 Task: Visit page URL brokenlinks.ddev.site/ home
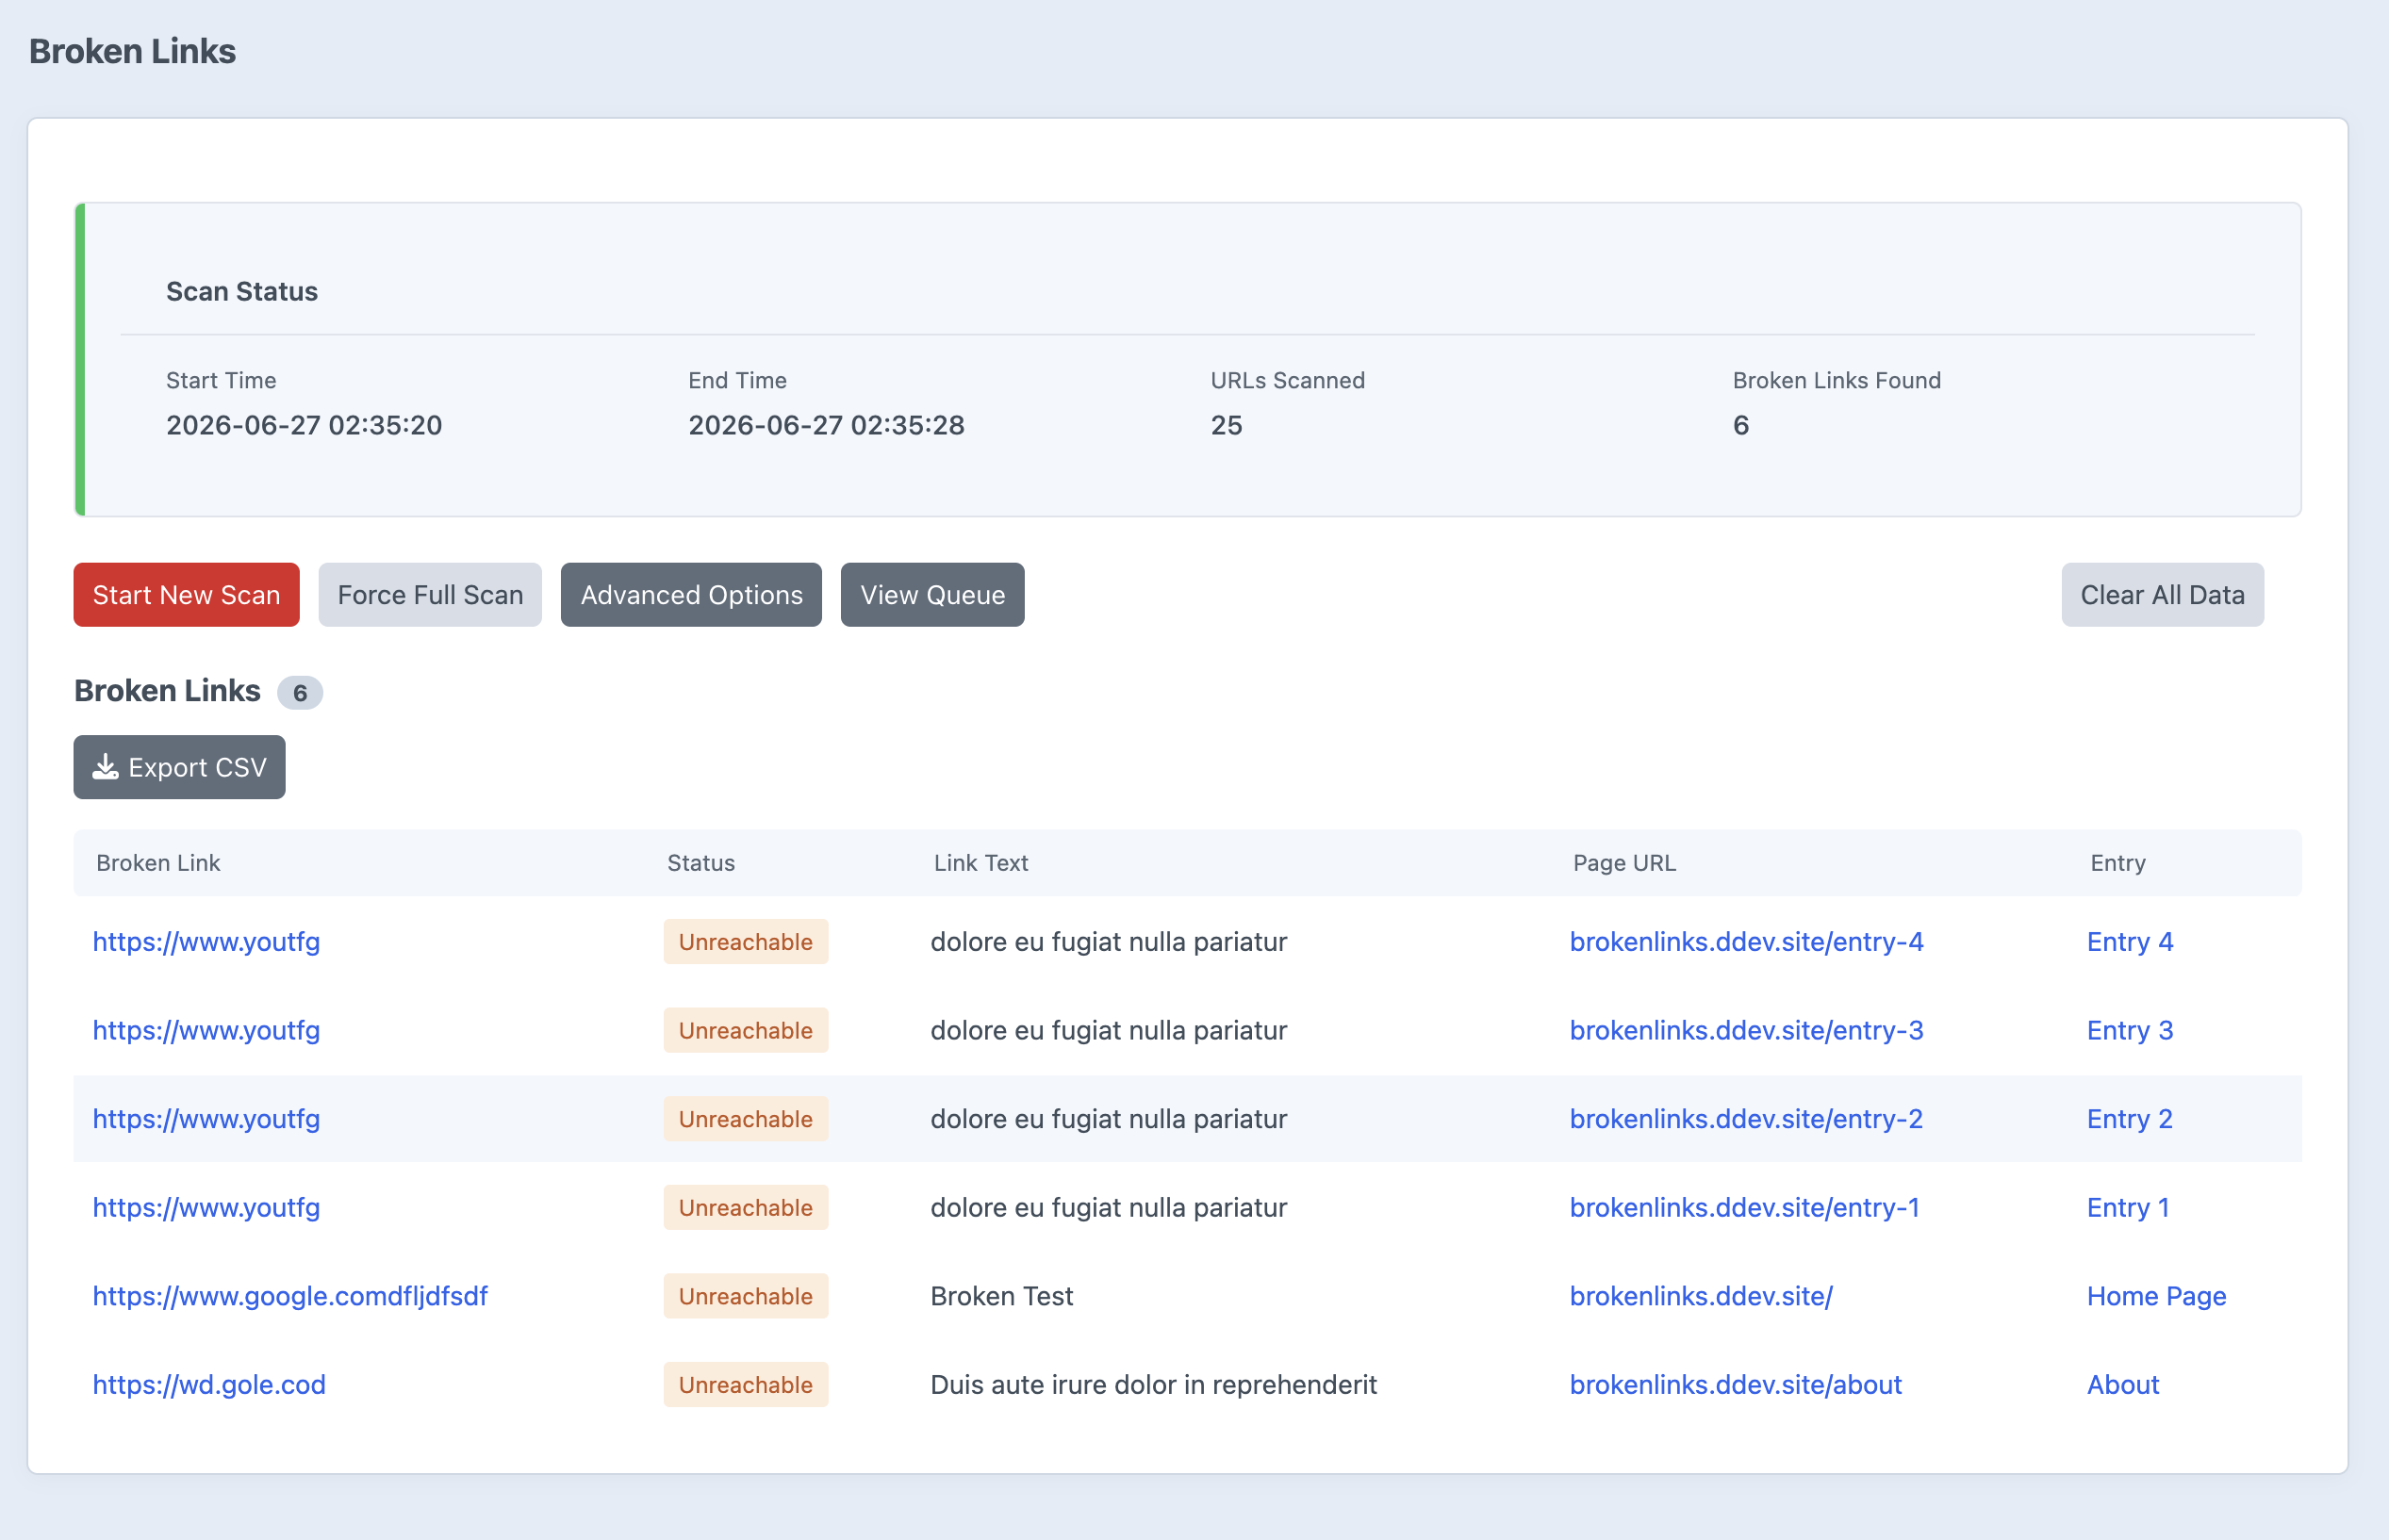pos(1701,1296)
